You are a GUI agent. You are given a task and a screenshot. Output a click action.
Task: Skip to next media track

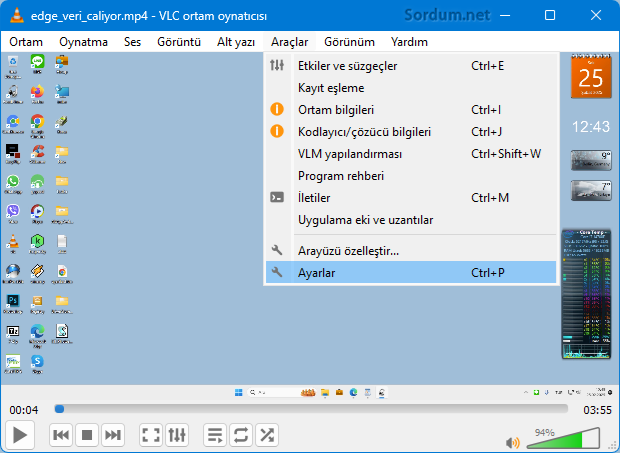click(x=113, y=435)
